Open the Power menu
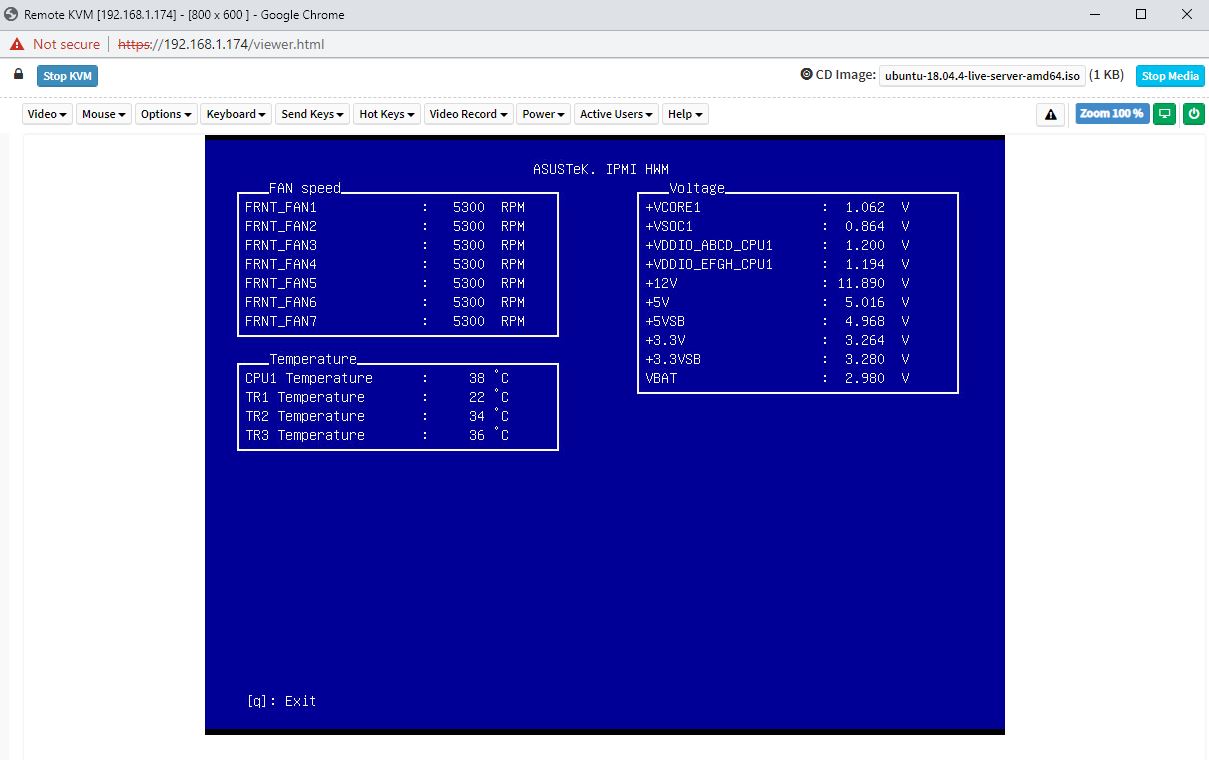The height and width of the screenshot is (760, 1209). coord(544,114)
